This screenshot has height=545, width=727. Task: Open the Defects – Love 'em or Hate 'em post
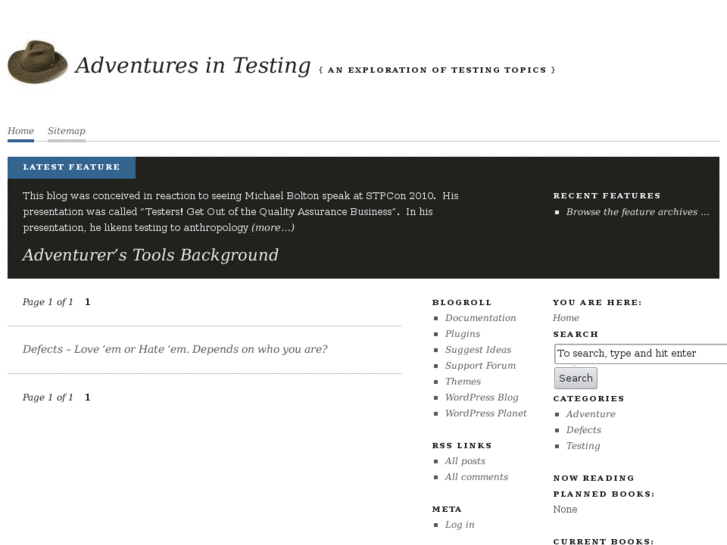[x=175, y=350]
